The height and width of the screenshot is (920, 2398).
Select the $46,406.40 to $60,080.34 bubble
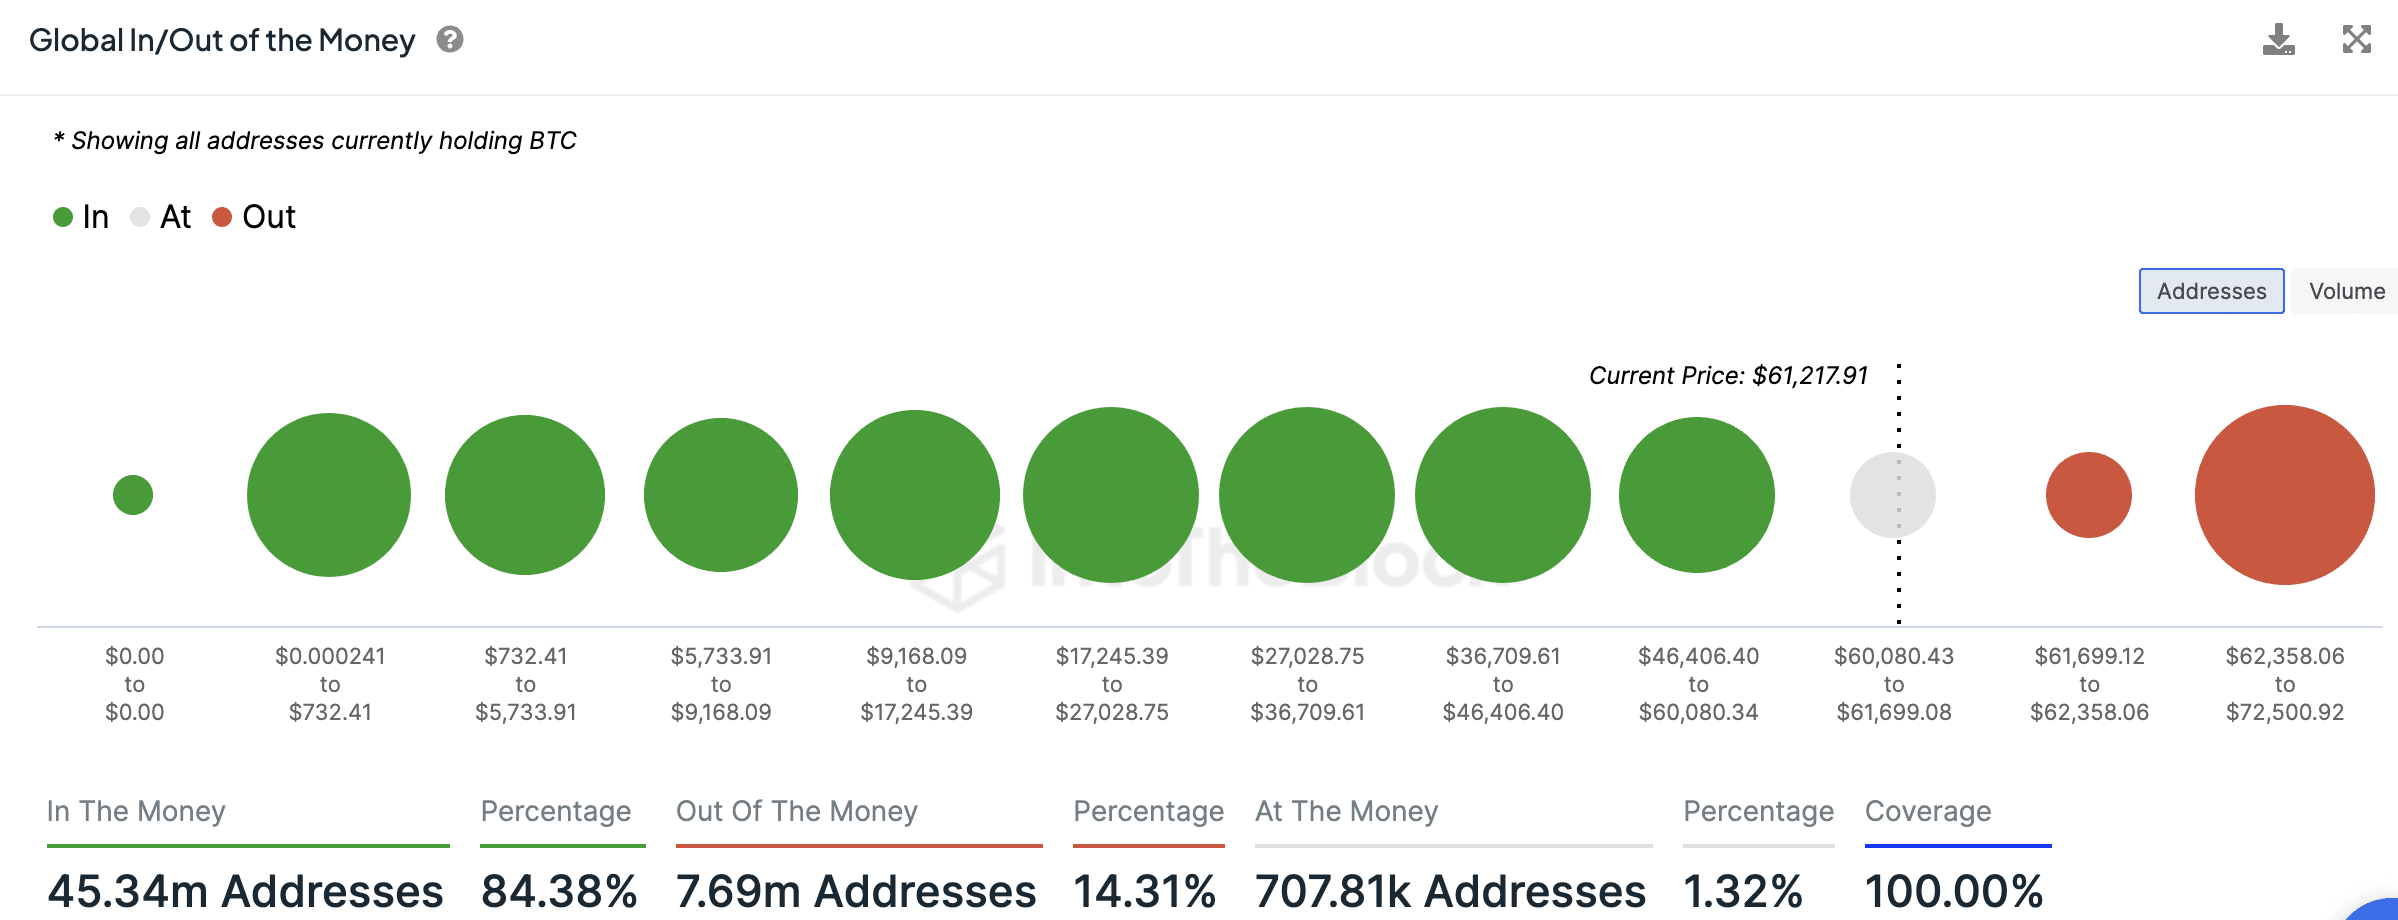[1697, 495]
